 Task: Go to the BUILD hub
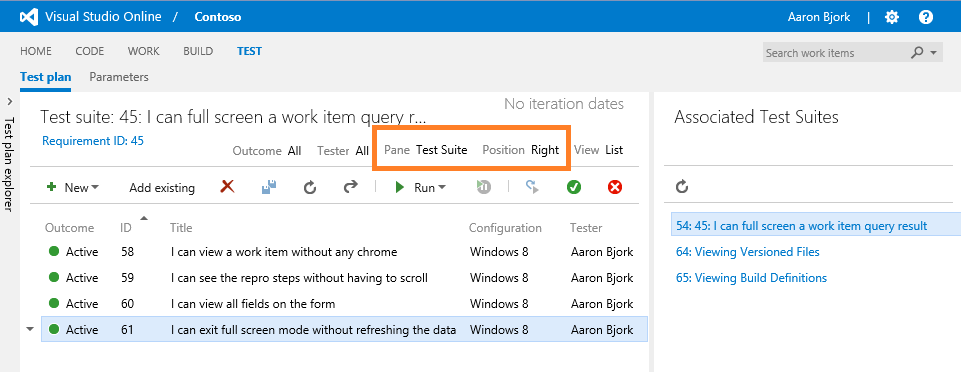(198, 51)
